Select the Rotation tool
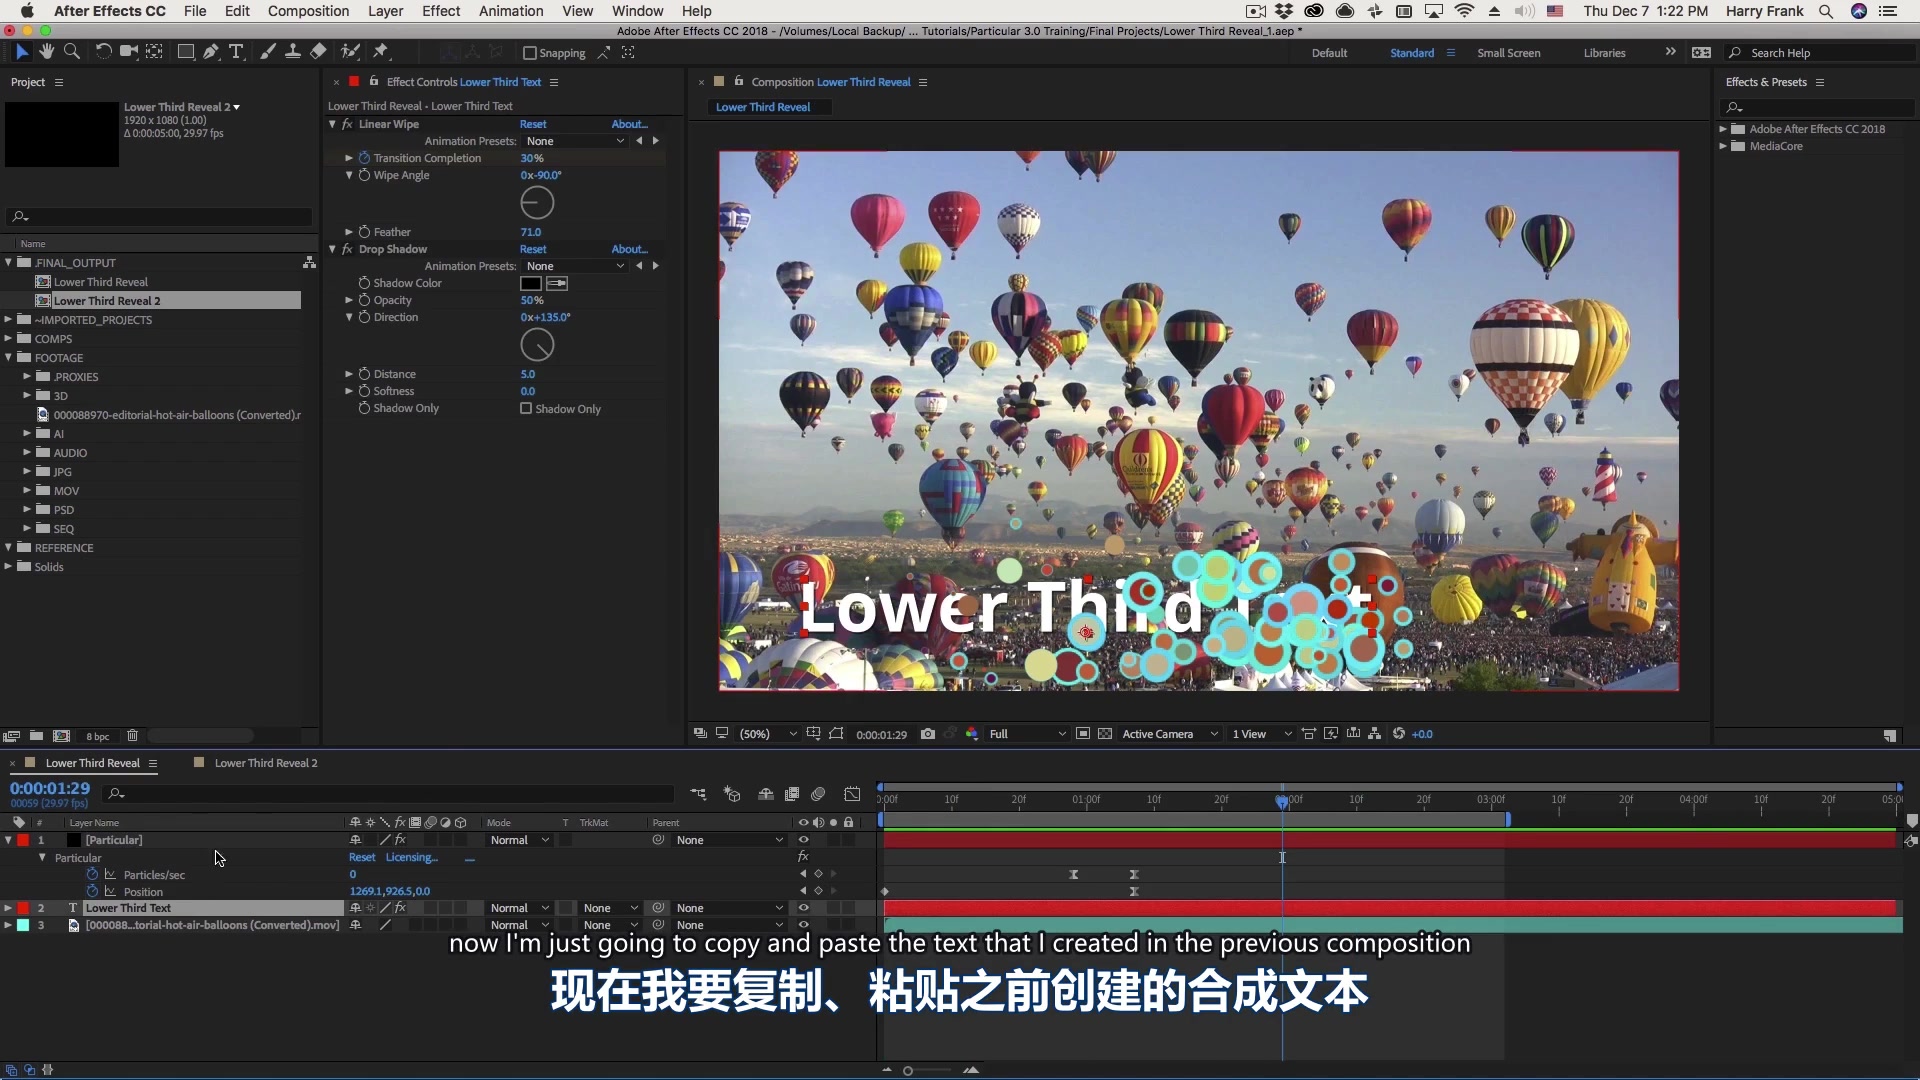1920x1080 pixels. [104, 51]
